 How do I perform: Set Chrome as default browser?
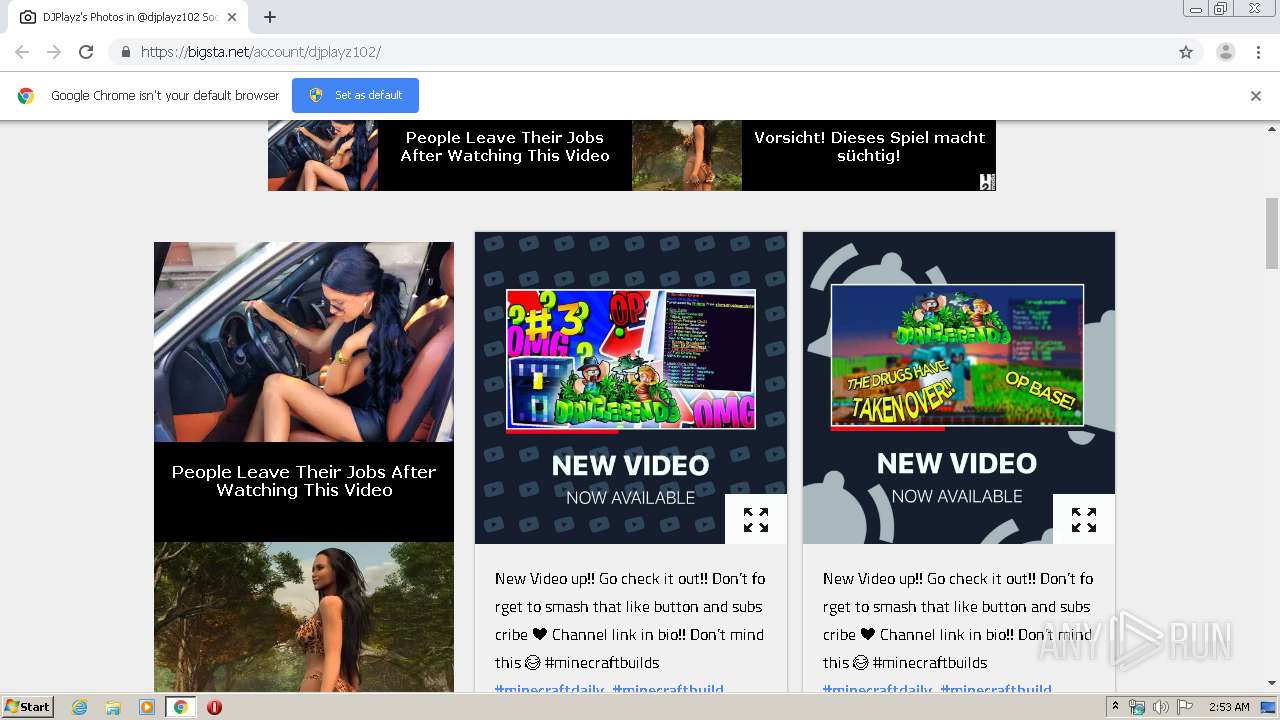[x=355, y=95]
